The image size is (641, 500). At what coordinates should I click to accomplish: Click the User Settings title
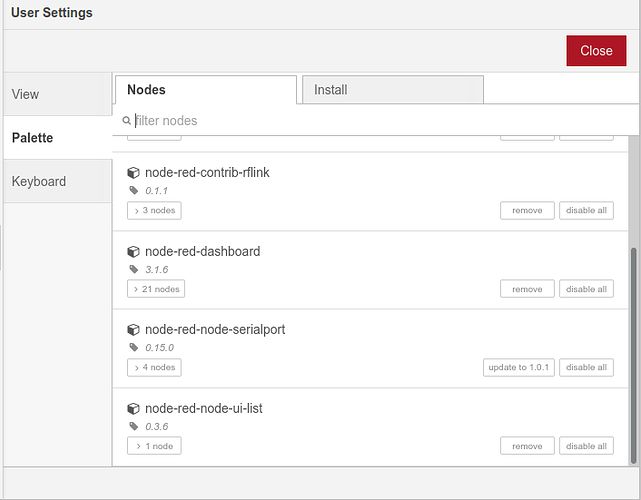pos(52,13)
